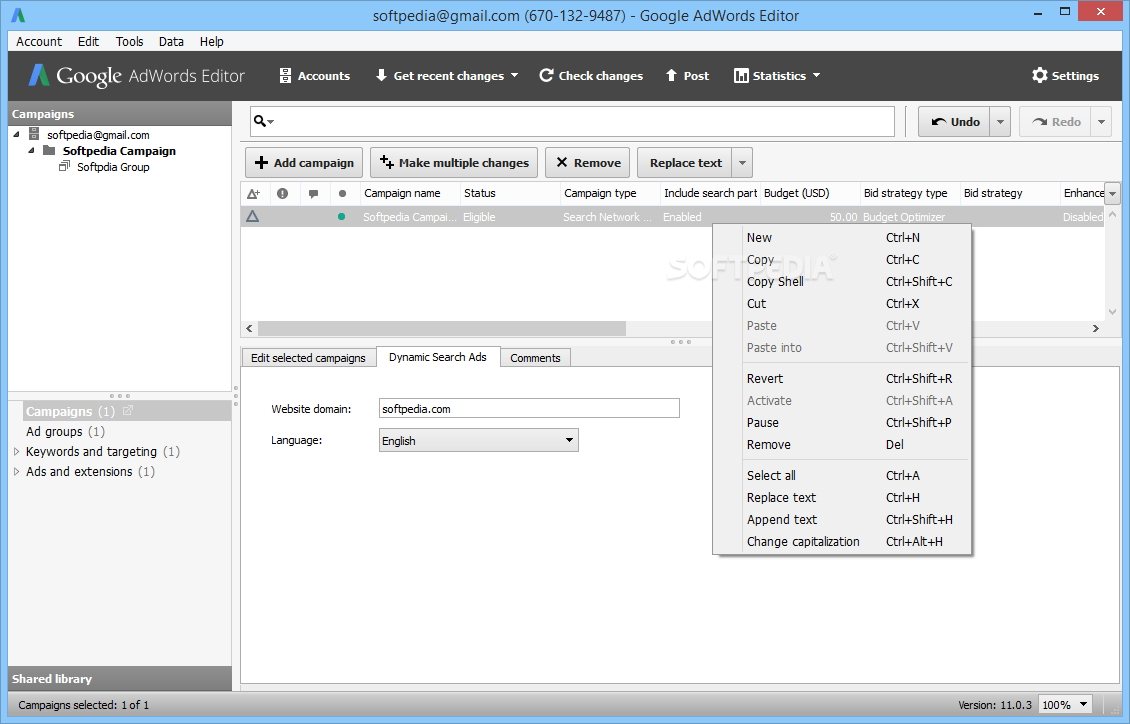Click the horizontal scrollbar of campaign table
Image resolution: width=1130 pixels, height=724 pixels.
click(x=442, y=329)
